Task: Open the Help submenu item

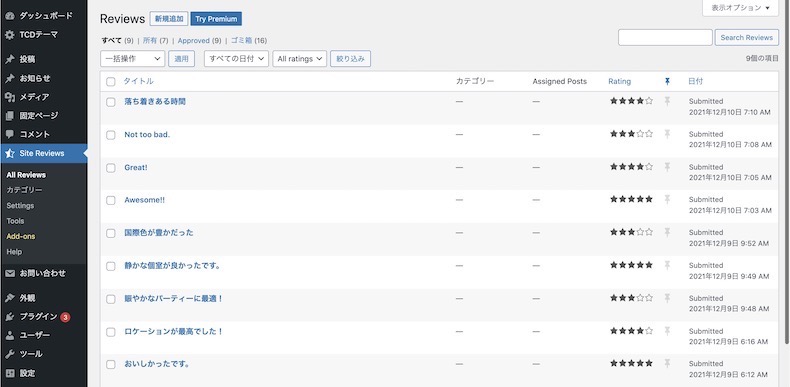Action: tap(14, 251)
